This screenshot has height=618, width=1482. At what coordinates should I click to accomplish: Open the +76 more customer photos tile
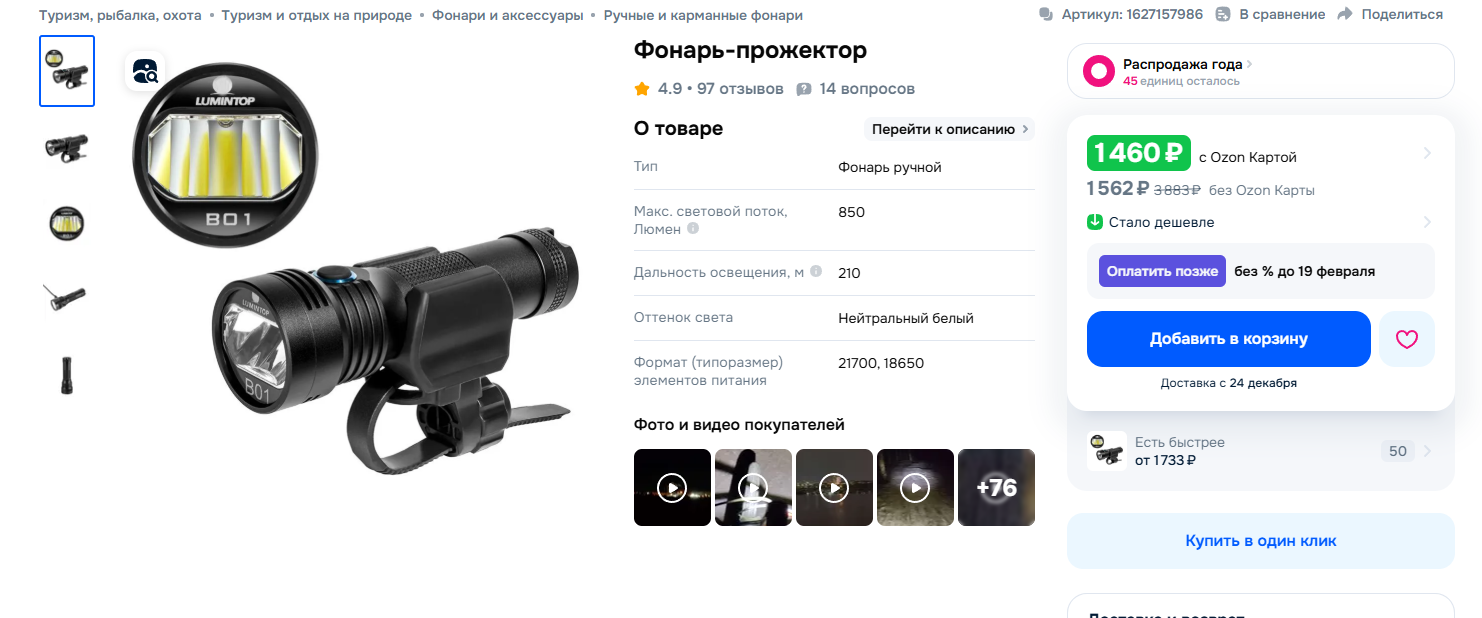click(x=996, y=487)
